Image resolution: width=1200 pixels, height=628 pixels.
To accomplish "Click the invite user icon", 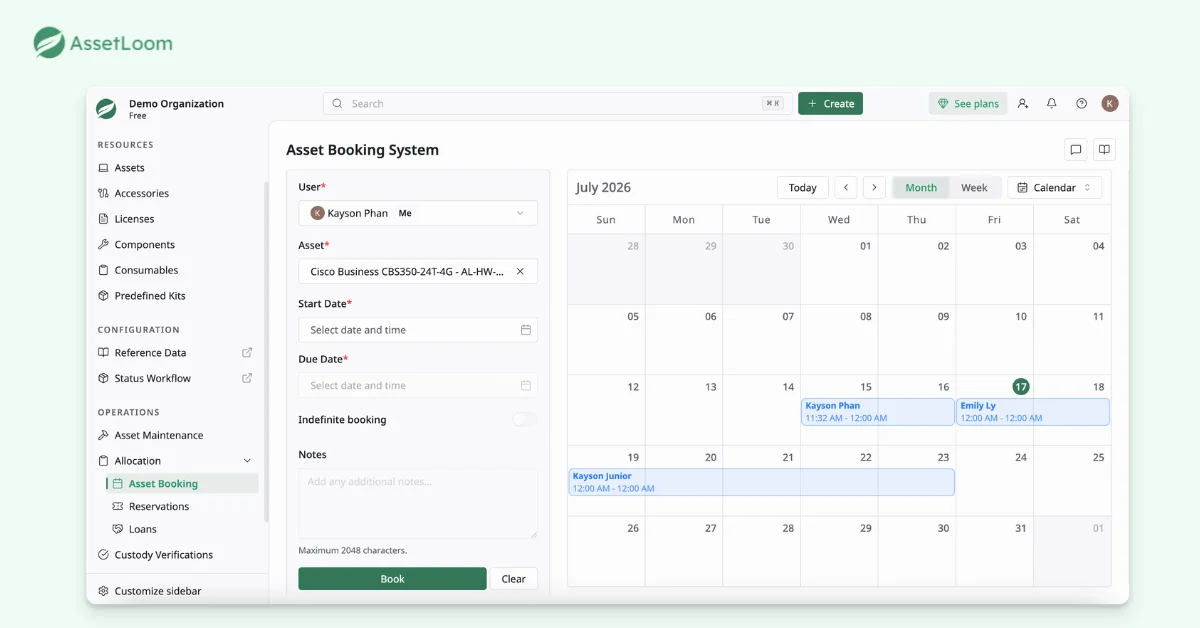I will [1023, 104].
